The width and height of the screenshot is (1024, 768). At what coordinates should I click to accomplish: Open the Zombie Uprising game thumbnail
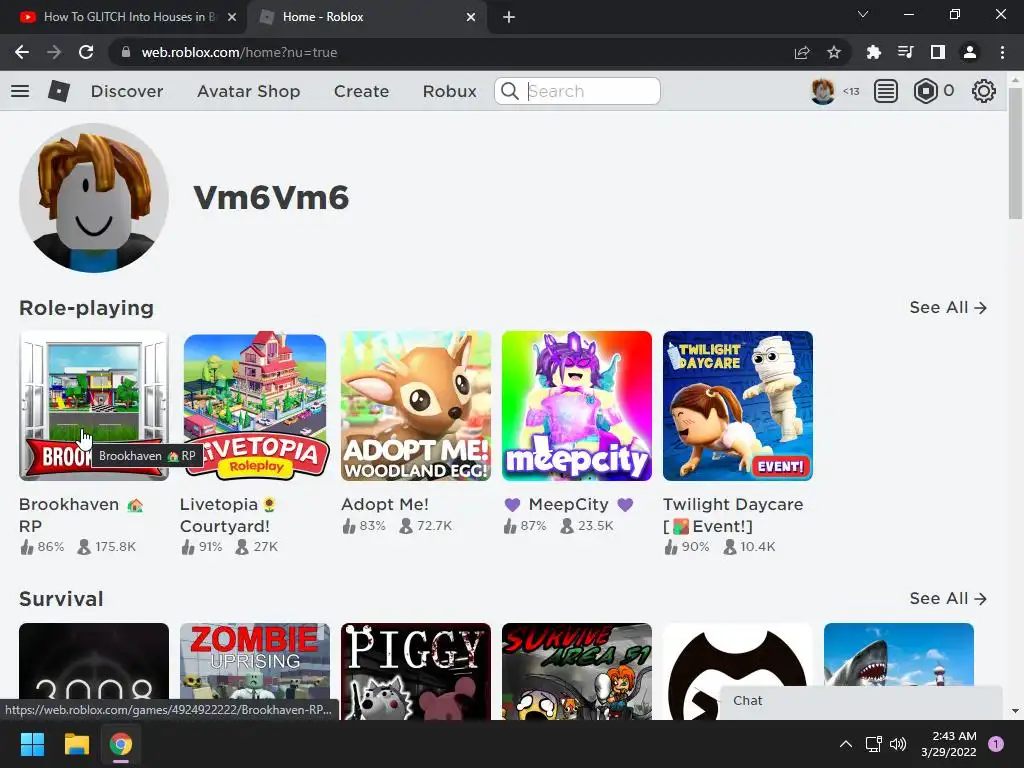[x=255, y=671]
